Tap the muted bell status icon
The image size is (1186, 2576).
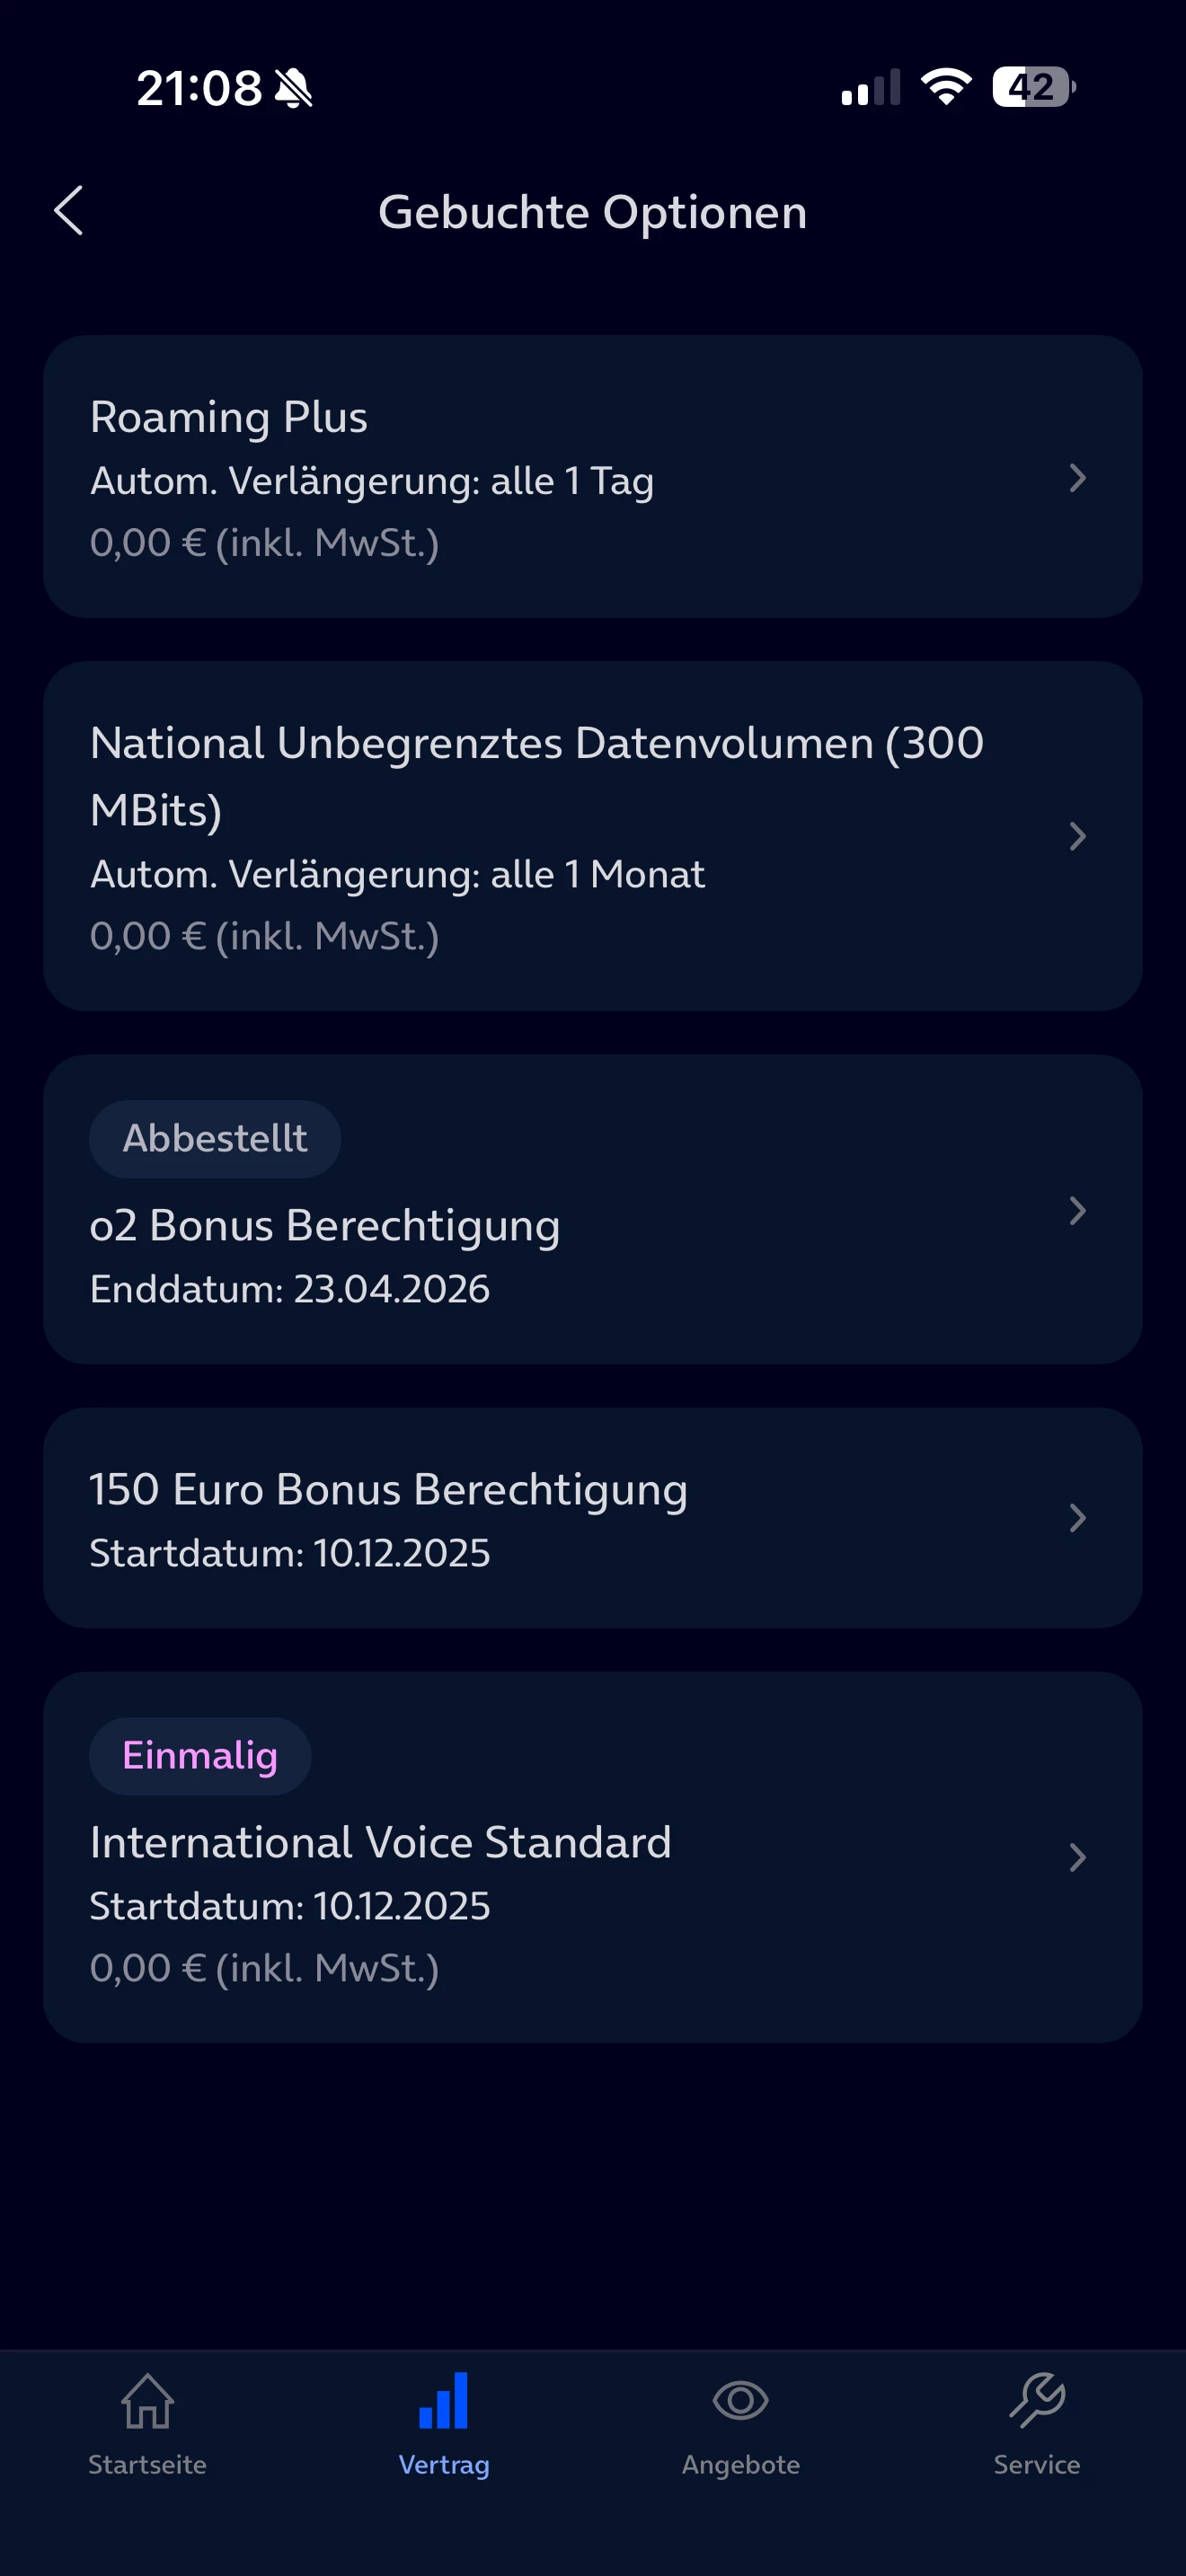click(x=294, y=88)
